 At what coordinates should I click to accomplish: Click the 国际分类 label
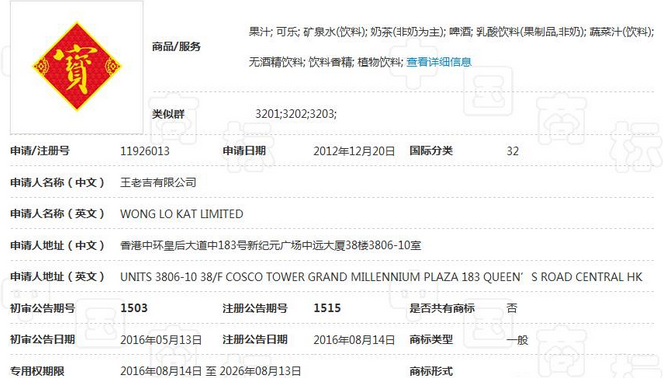pos(431,151)
